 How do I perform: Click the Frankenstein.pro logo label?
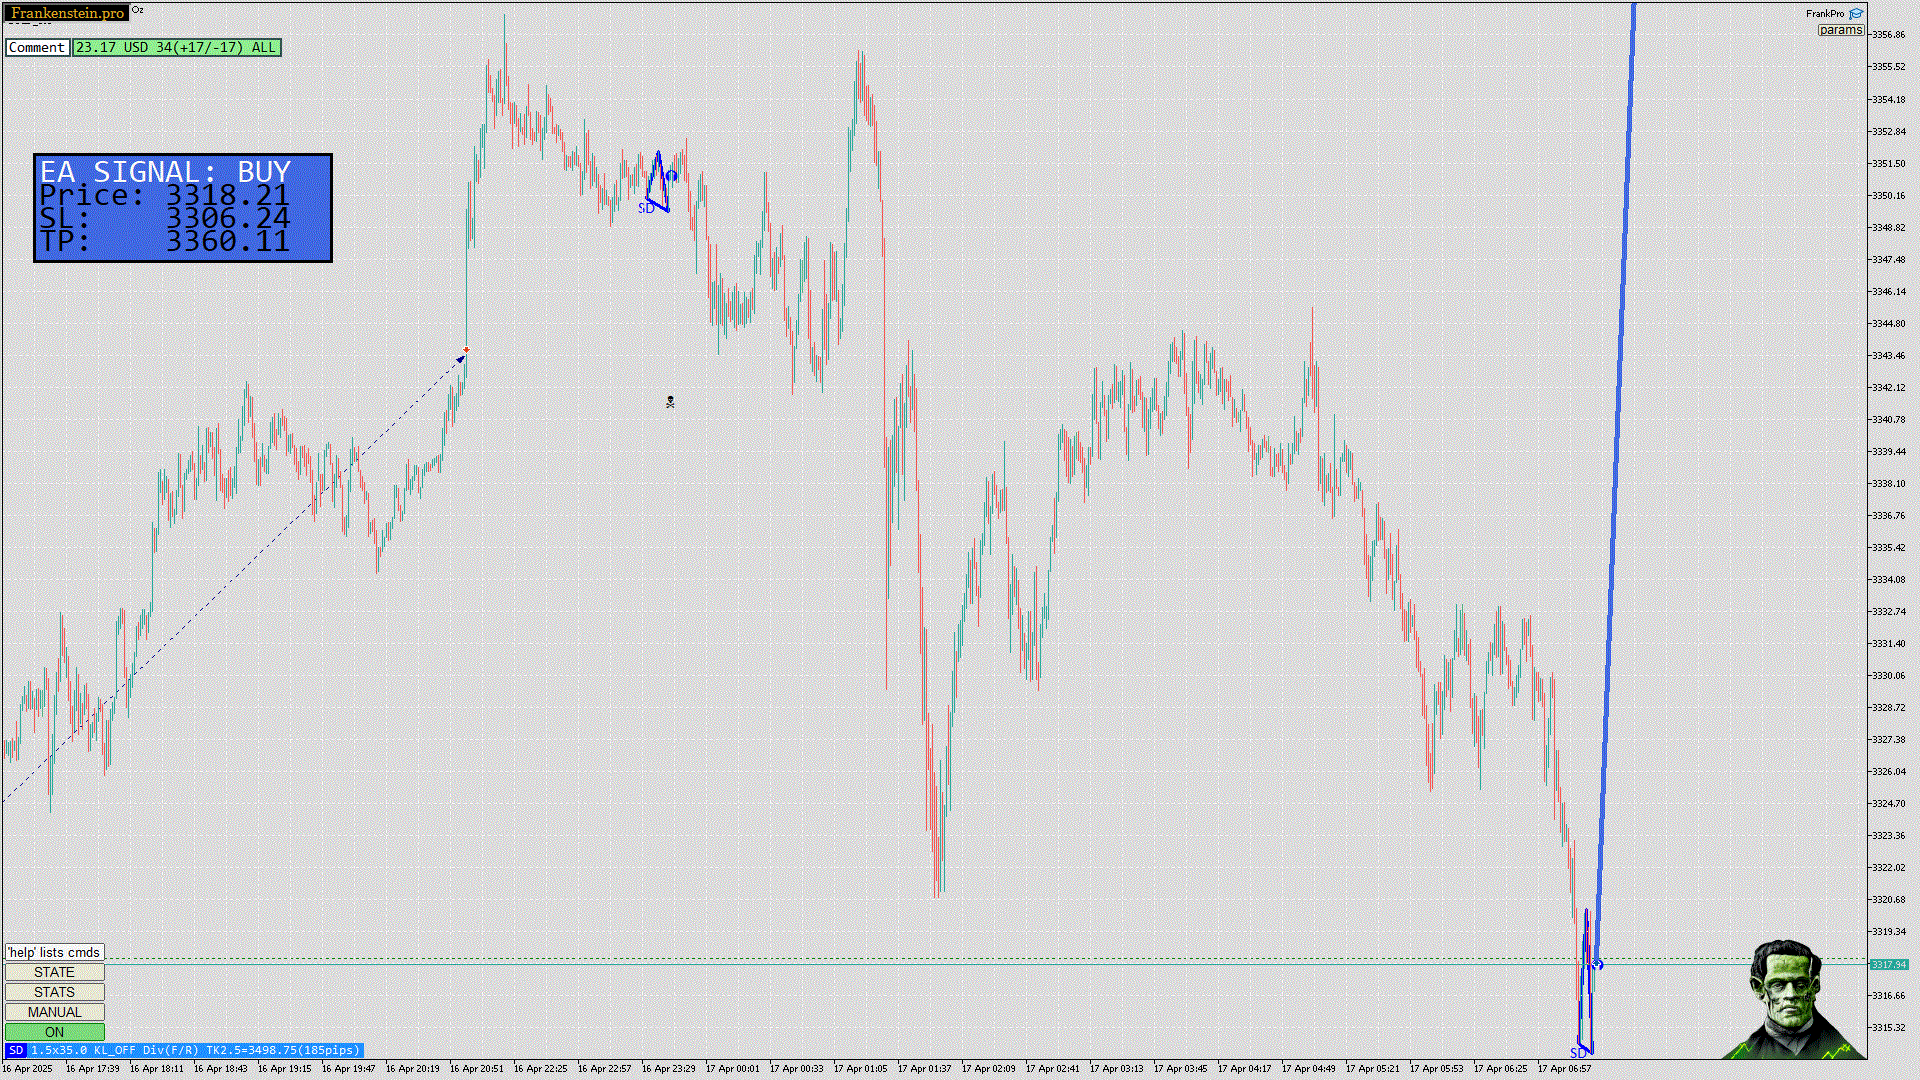click(x=67, y=13)
